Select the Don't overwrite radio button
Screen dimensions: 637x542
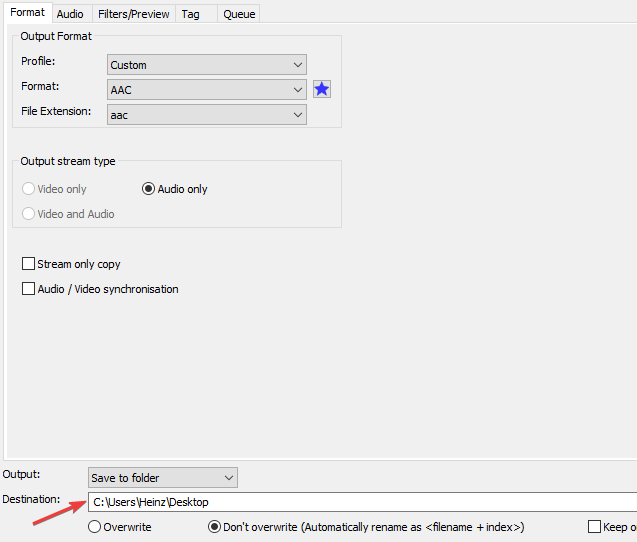(214, 527)
